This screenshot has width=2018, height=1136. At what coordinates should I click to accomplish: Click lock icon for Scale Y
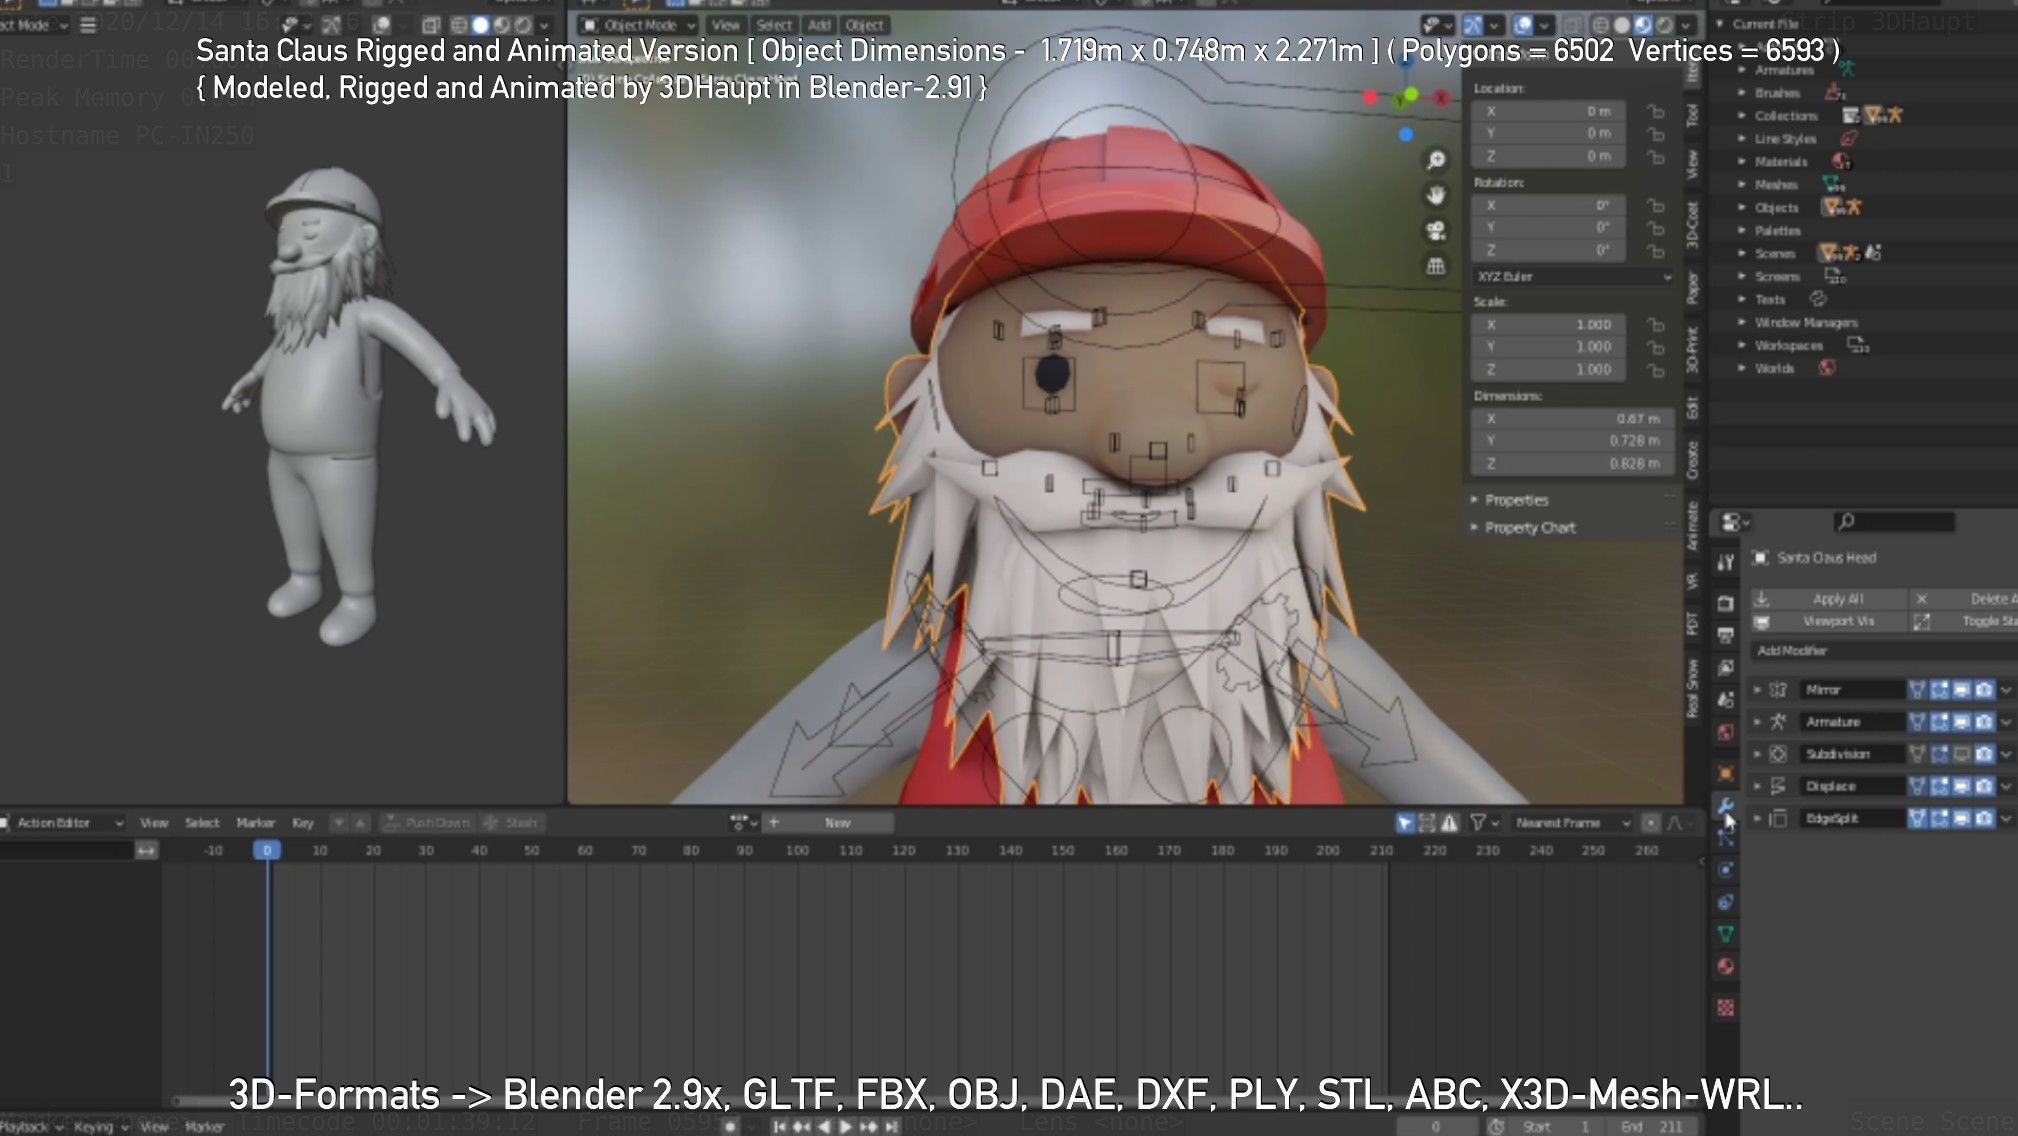tap(1656, 347)
